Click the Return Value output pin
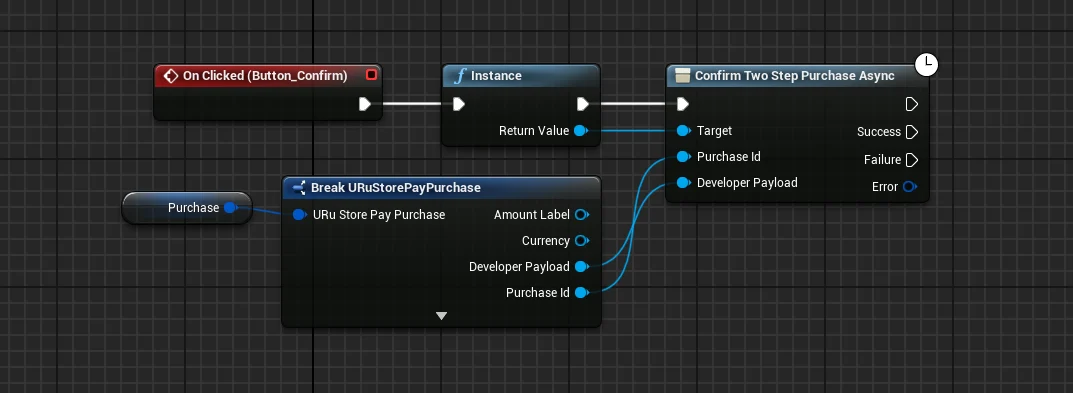 [581, 131]
